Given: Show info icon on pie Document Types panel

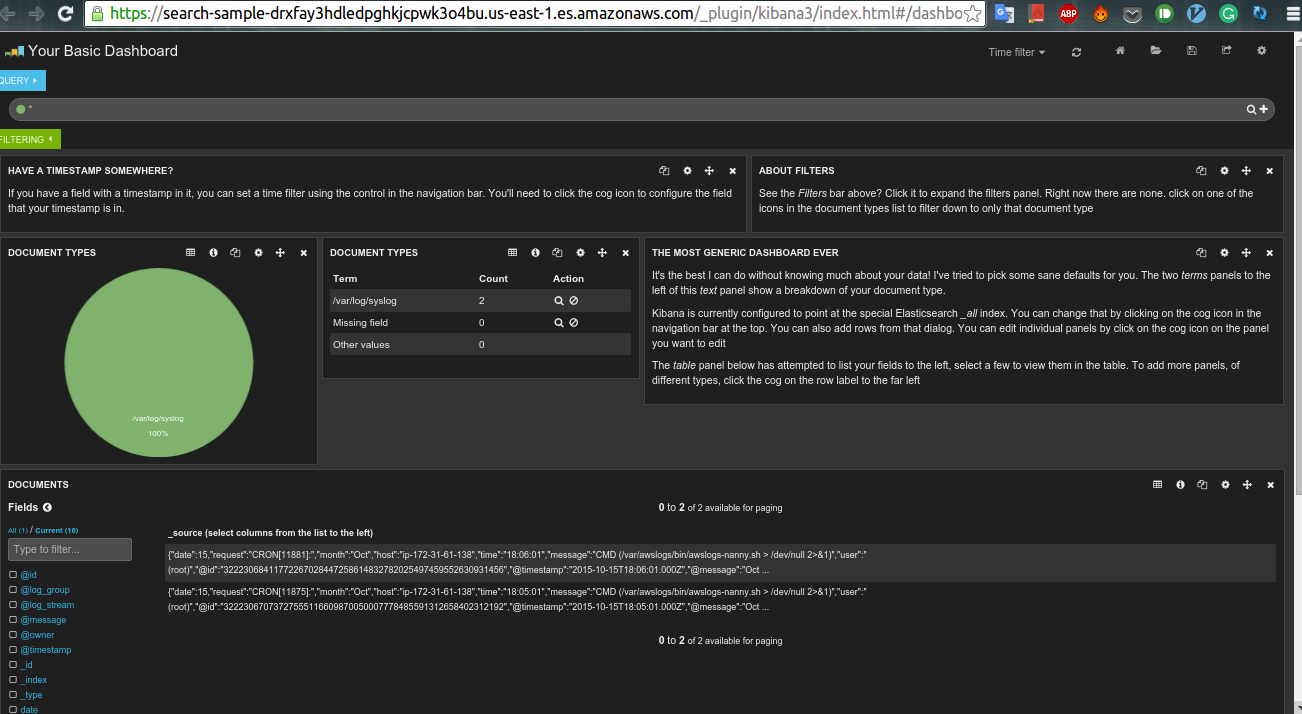Looking at the screenshot, I should (213, 253).
